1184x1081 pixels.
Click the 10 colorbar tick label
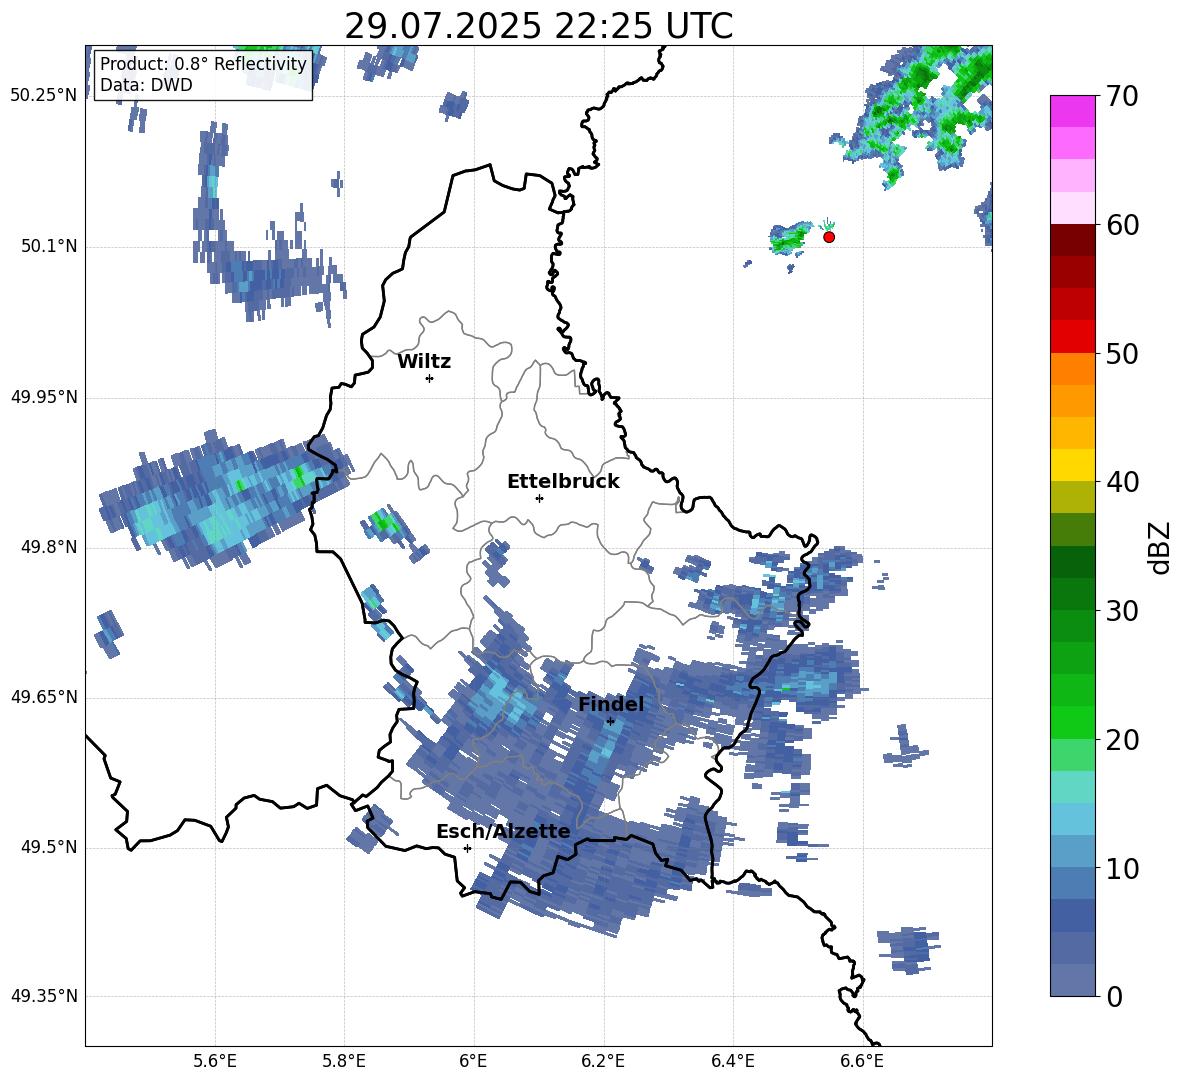pos(1121,868)
